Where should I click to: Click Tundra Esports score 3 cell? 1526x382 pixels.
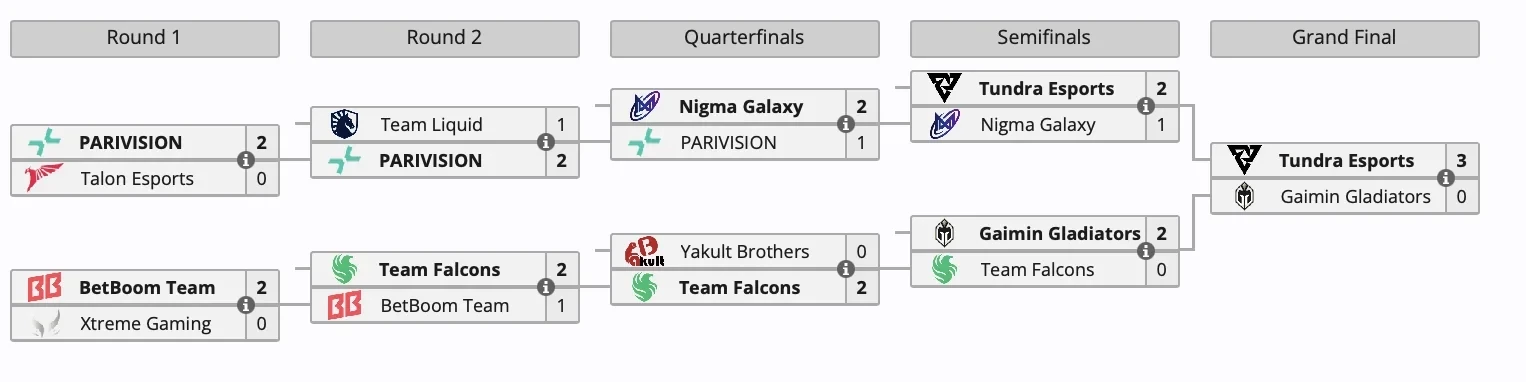click(x=1462, y=160)
